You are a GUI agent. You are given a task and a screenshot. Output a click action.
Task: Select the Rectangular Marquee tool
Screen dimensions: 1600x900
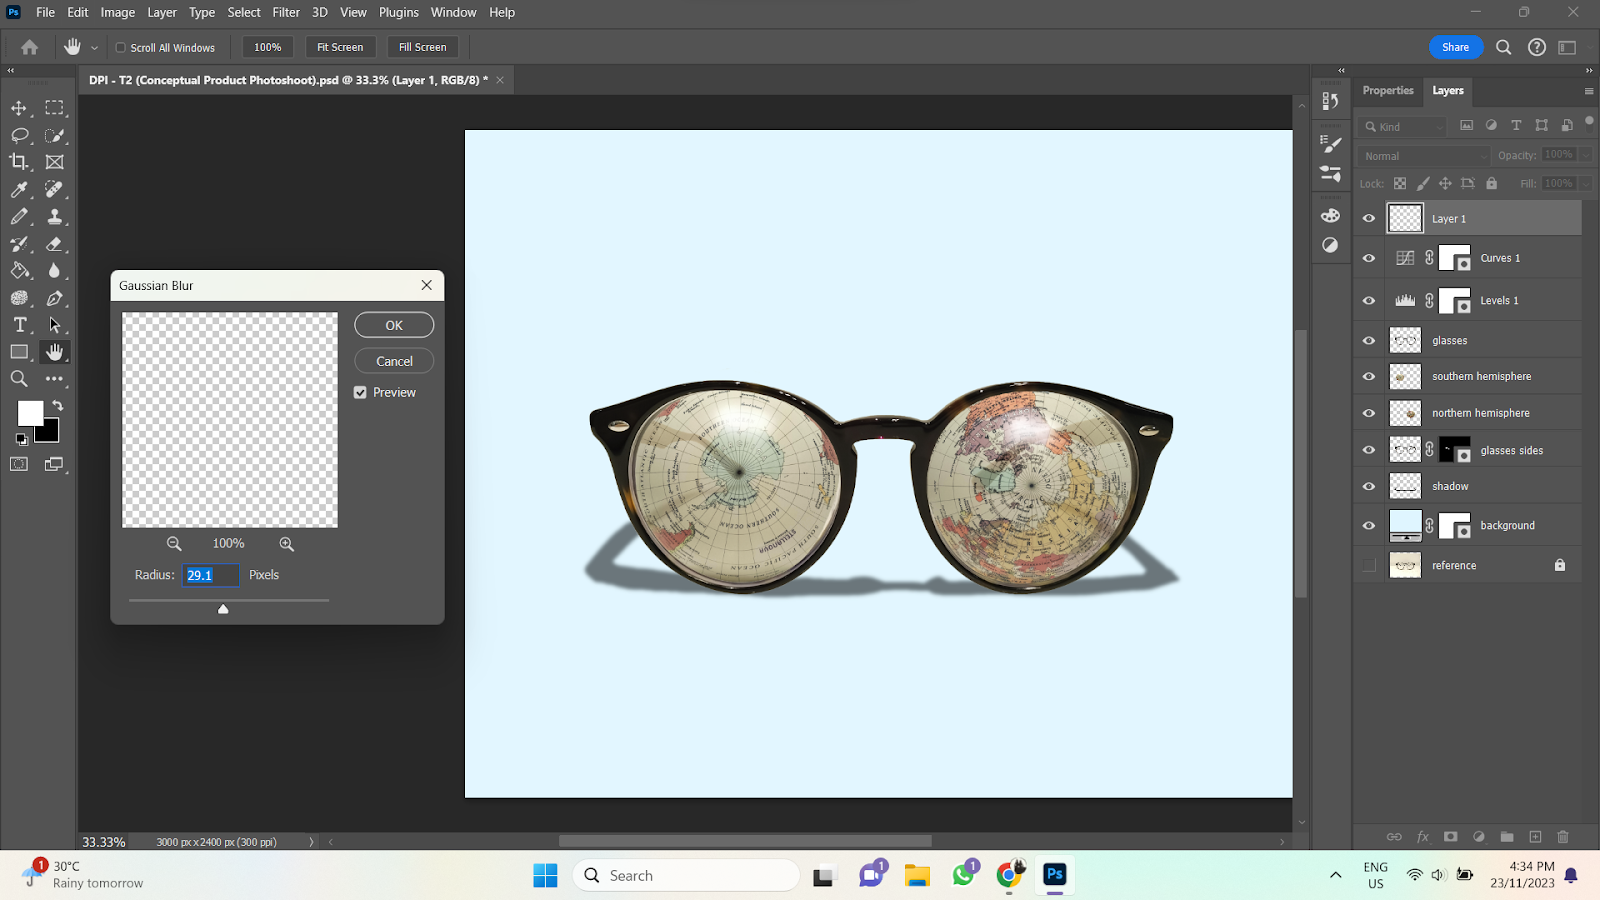(55, 108)
